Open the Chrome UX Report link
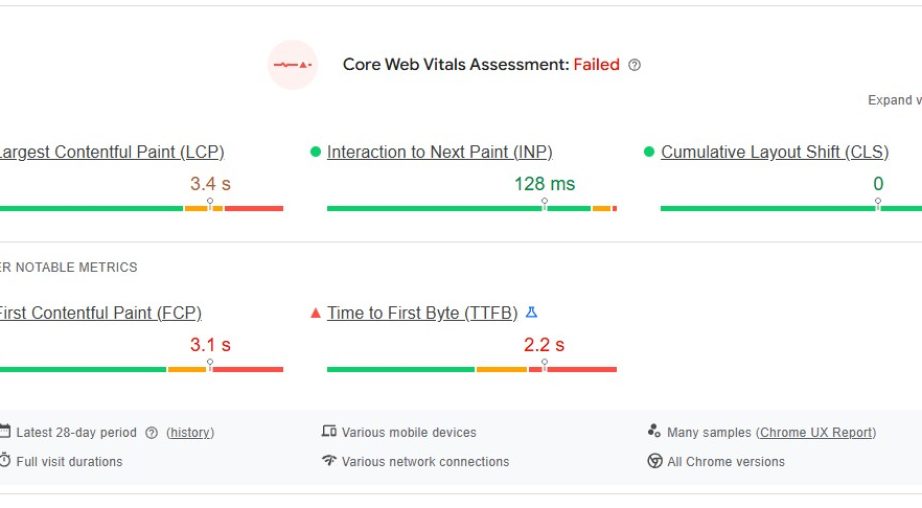This screenshot has width=922, height=508. click(x=816, y=433)
